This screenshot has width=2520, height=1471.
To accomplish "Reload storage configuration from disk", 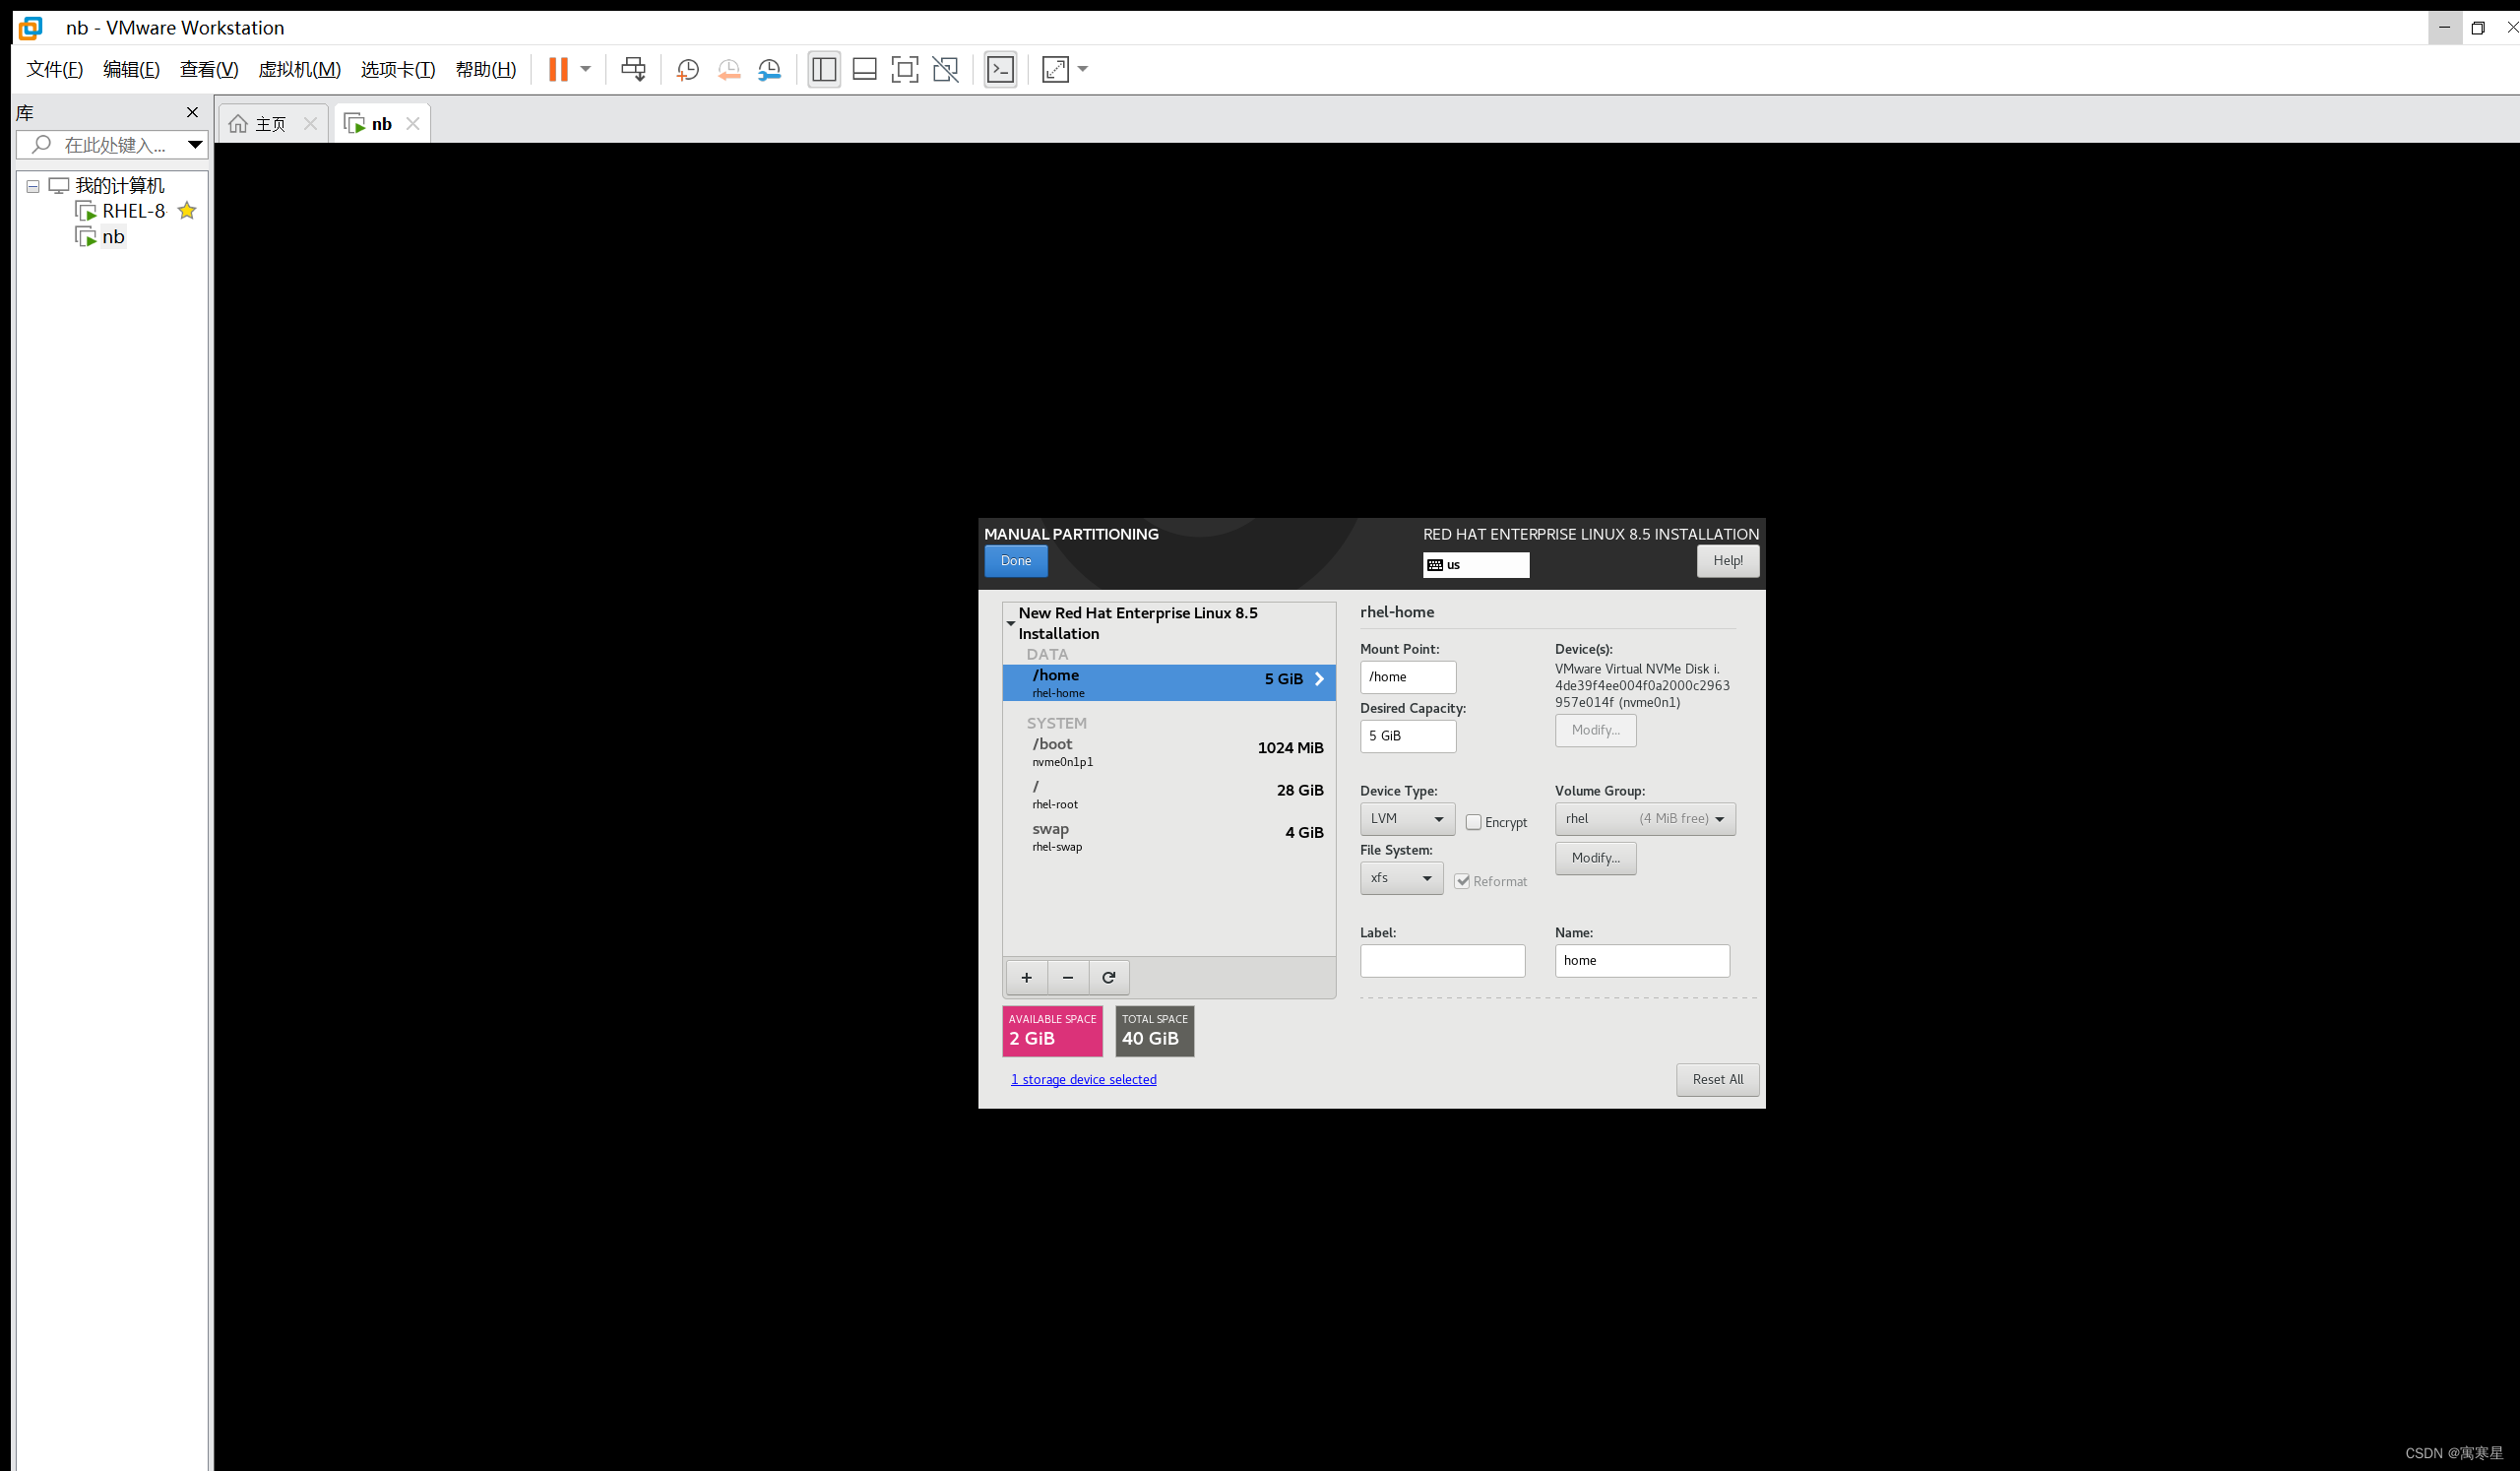I will [x=1109, y=978].
